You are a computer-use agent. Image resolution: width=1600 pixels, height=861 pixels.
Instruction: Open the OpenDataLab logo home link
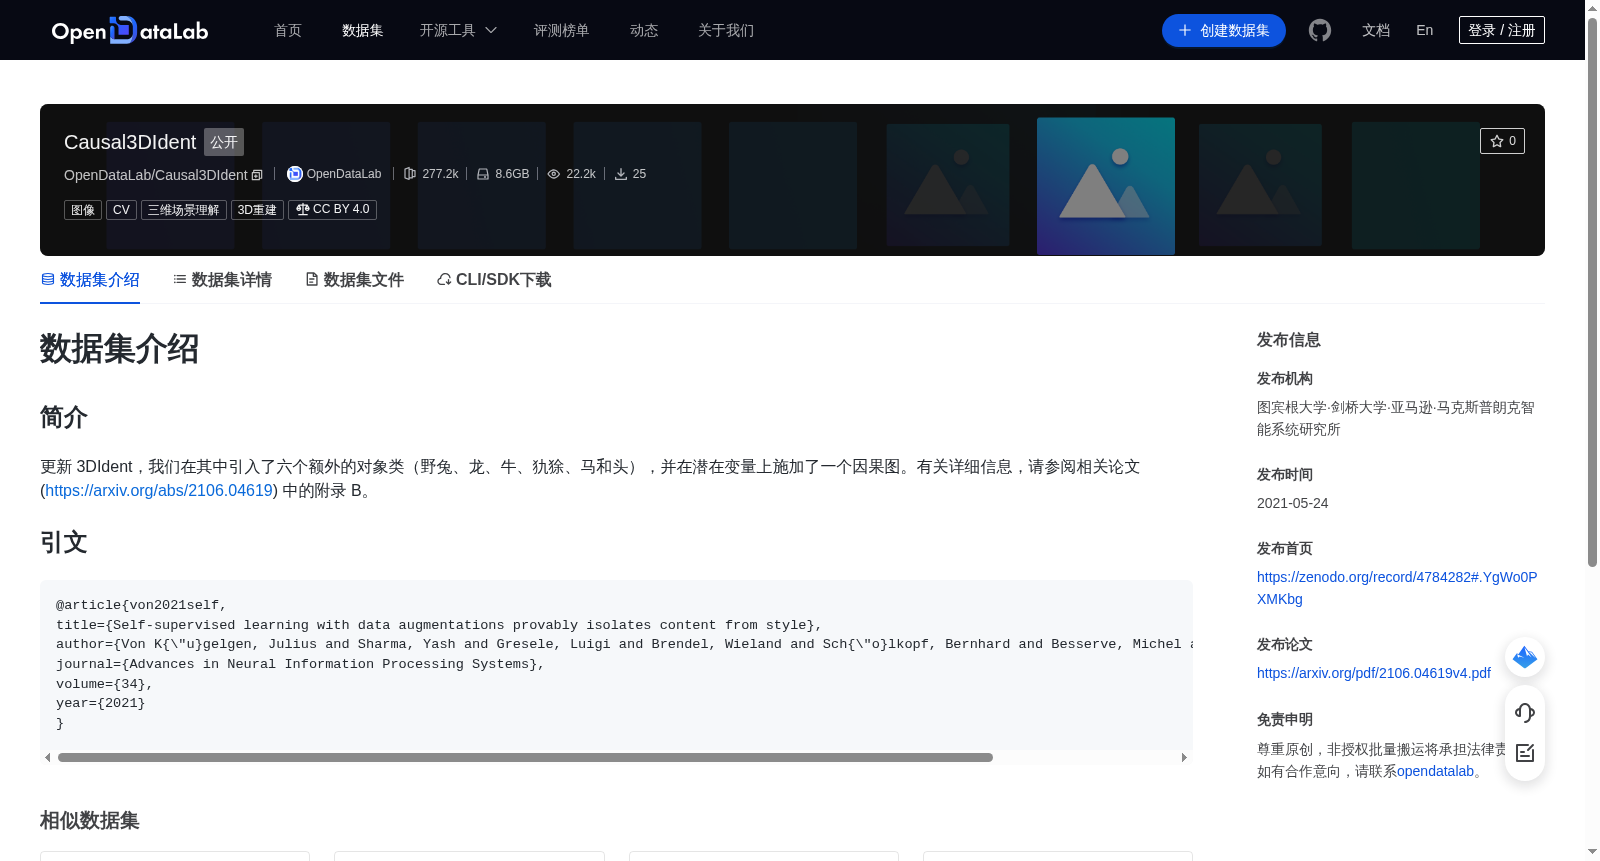coord(130,30)
